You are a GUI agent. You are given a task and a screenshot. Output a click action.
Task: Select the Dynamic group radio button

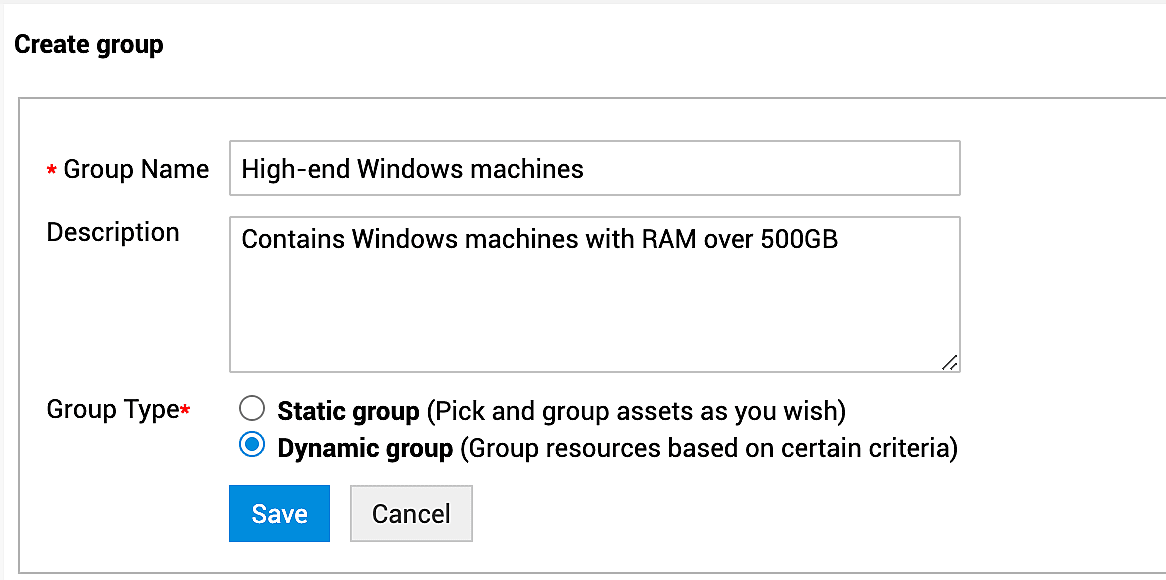pyautogui.click(x=252, y=446)
